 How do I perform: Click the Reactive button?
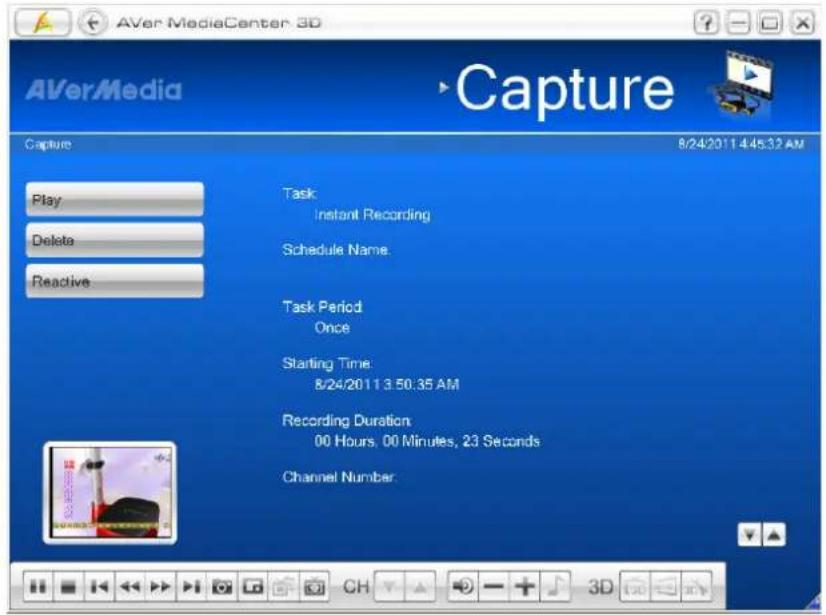(115, 281)
